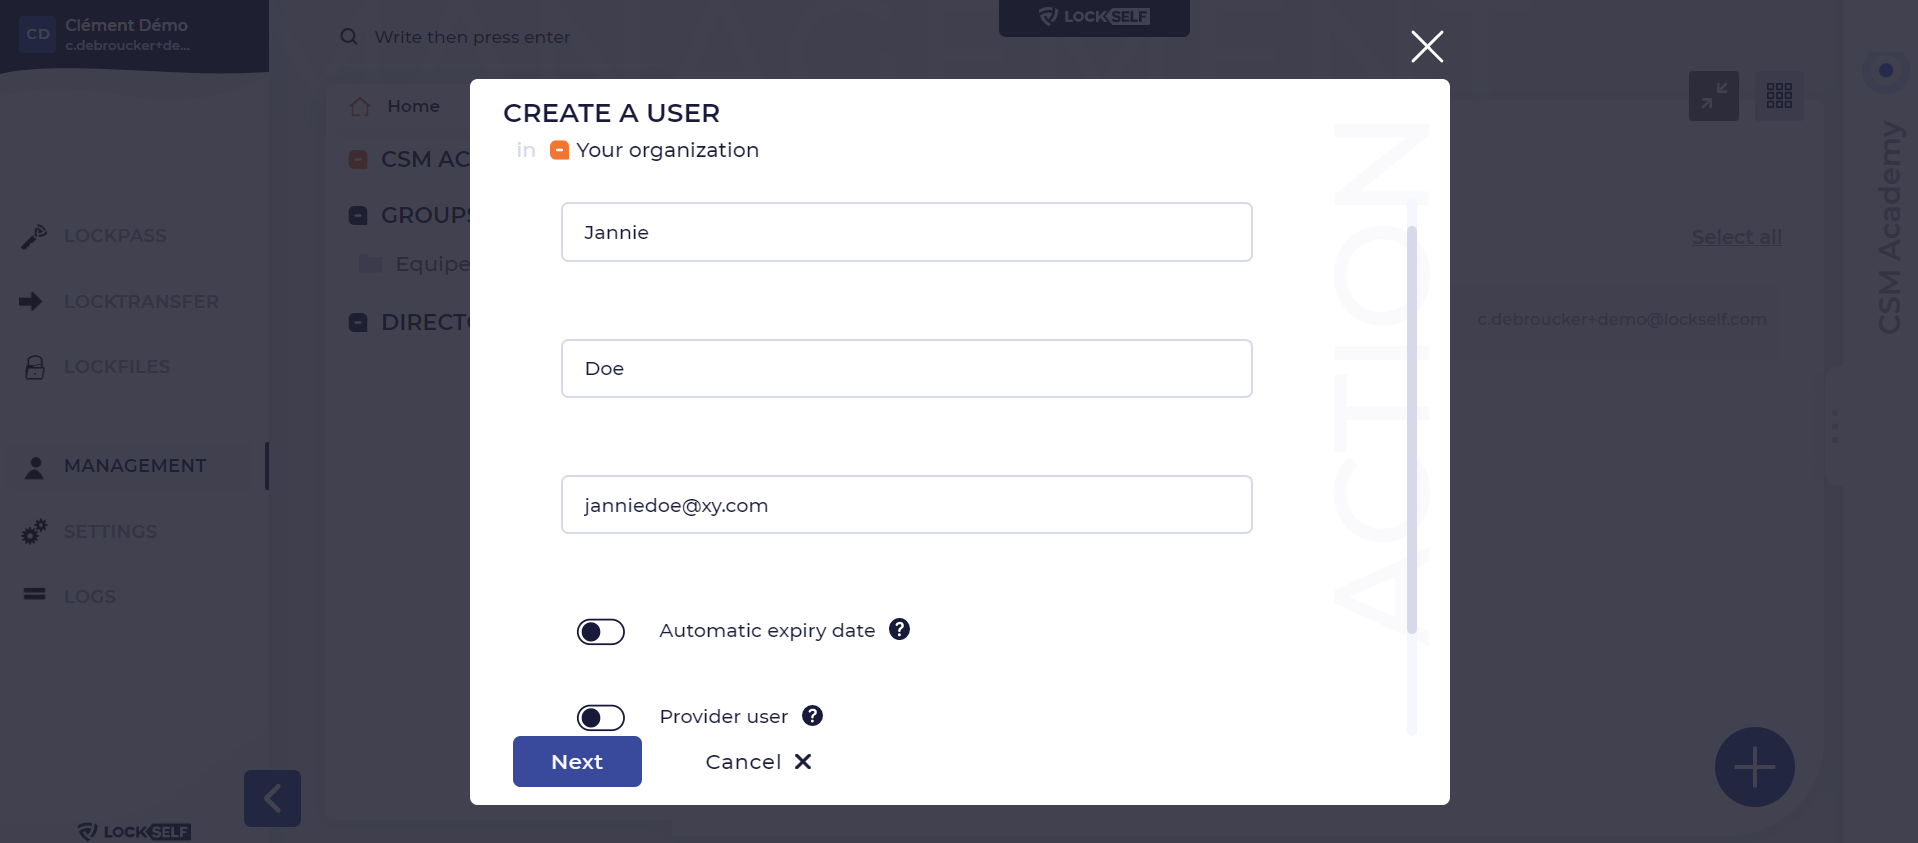Go to Home breadcrumb

[413, 106]
